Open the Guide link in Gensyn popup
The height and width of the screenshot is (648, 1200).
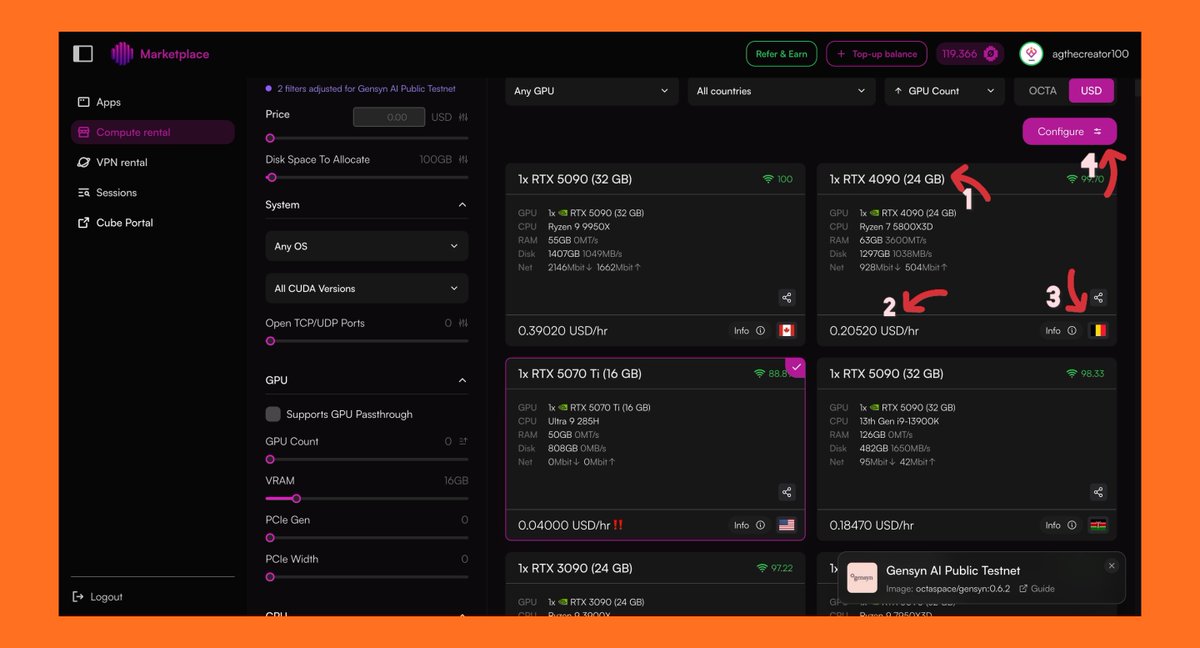click(x=1037, y=589)
